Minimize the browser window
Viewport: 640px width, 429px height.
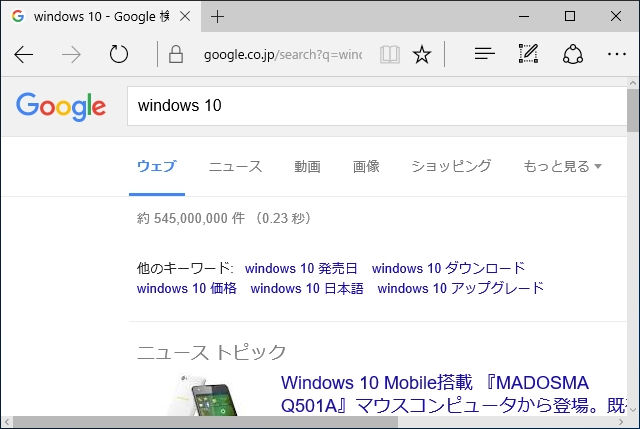click(524, 16)
